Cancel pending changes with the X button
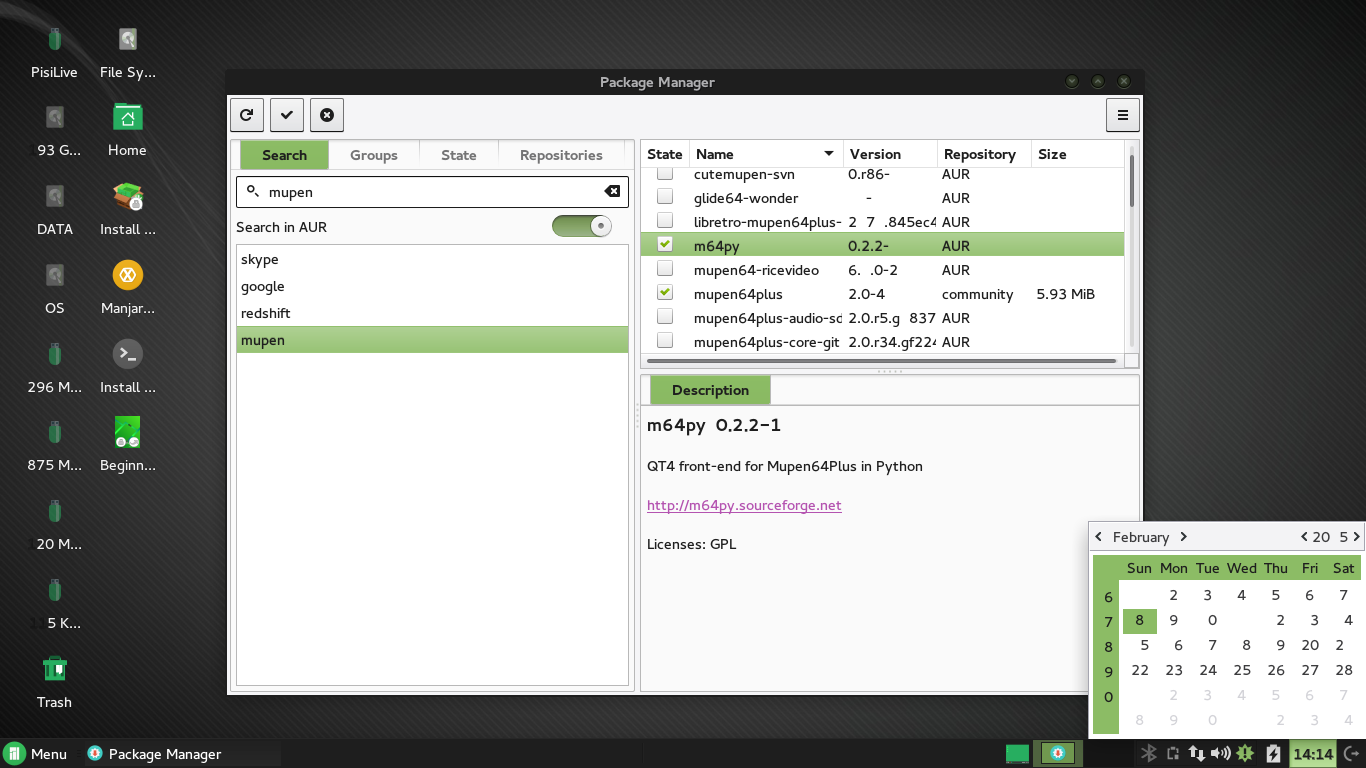The height and width of the screenshot is (768, 1366). pyautogui.click(x=327, y=115)
